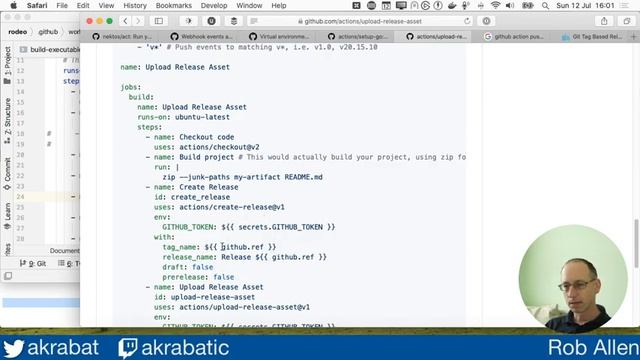Add a new Safari tab with plus button
This screenshot has height=360, width=640.
click(x=634, y=37)
